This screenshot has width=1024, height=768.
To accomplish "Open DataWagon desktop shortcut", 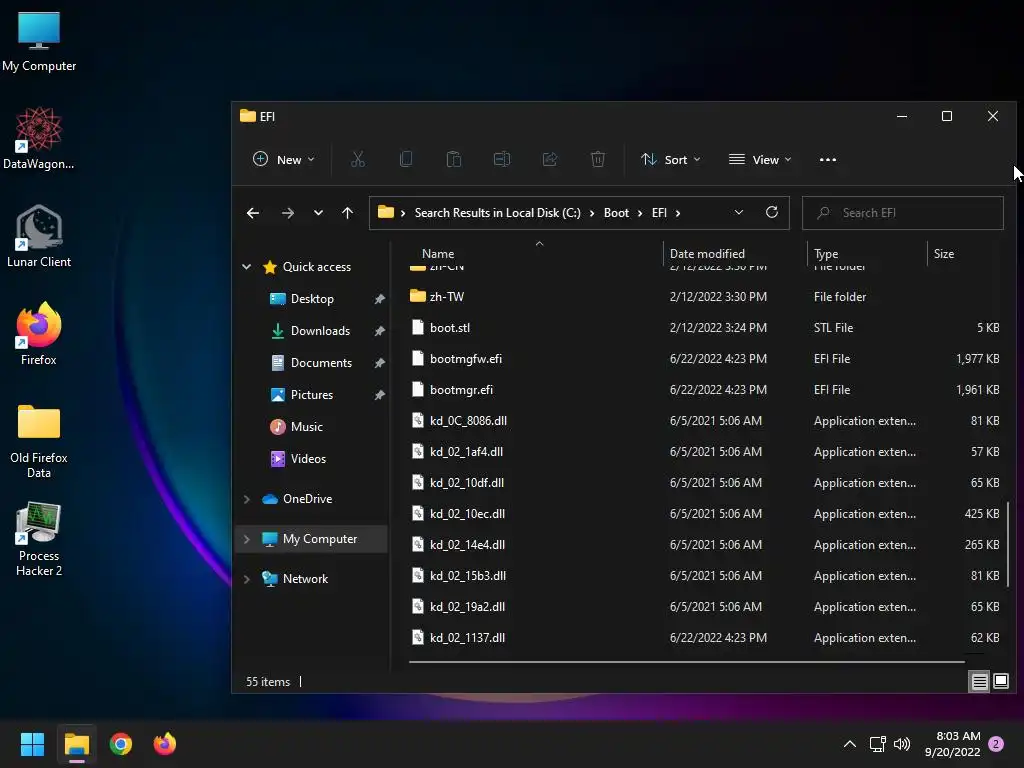I will tap(39, 138).
